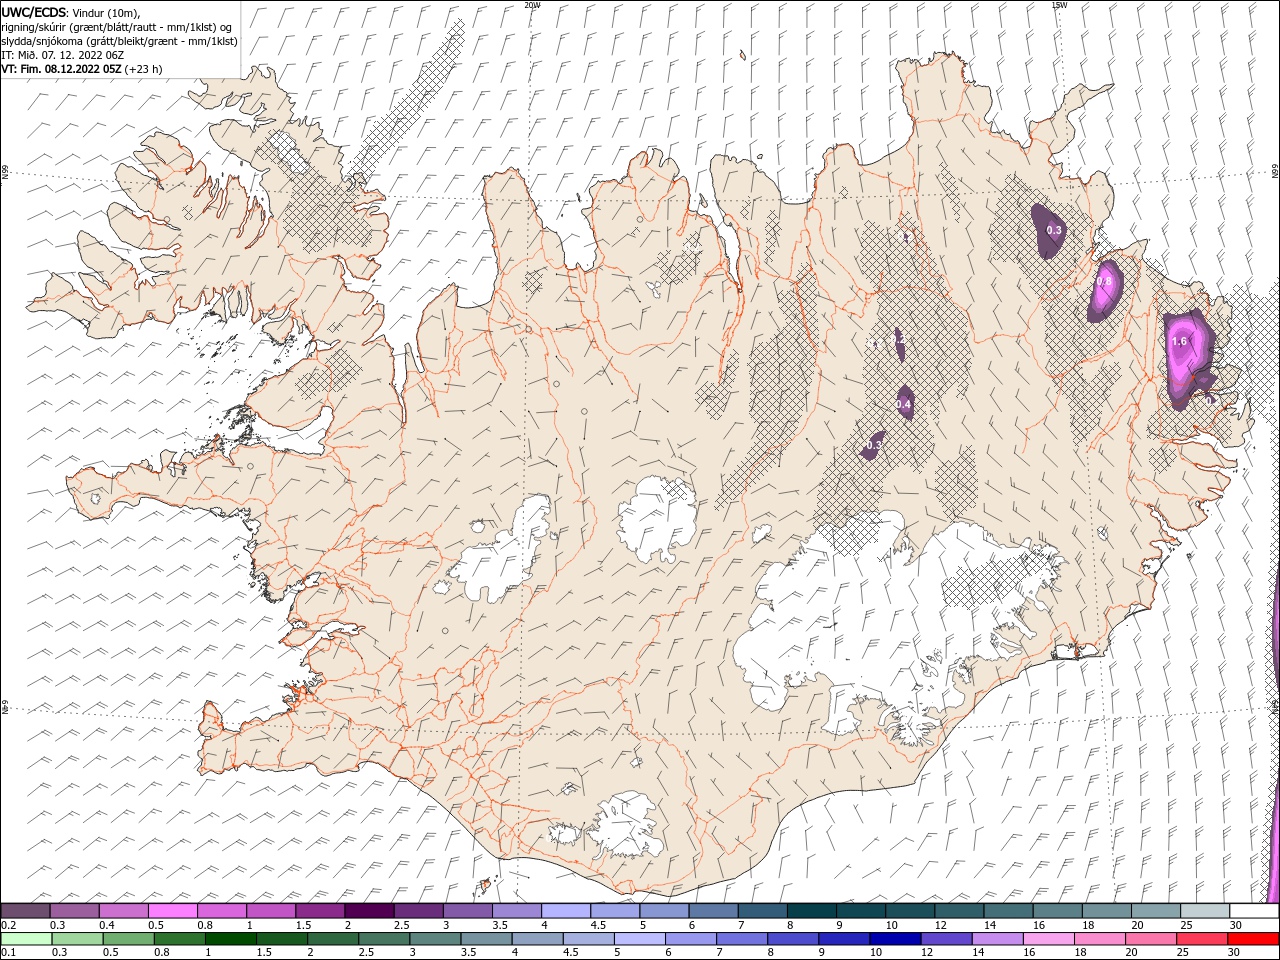Pick the 0.8 swatch in the green legend row
The image size is (1280, 960).
point(179,939)
